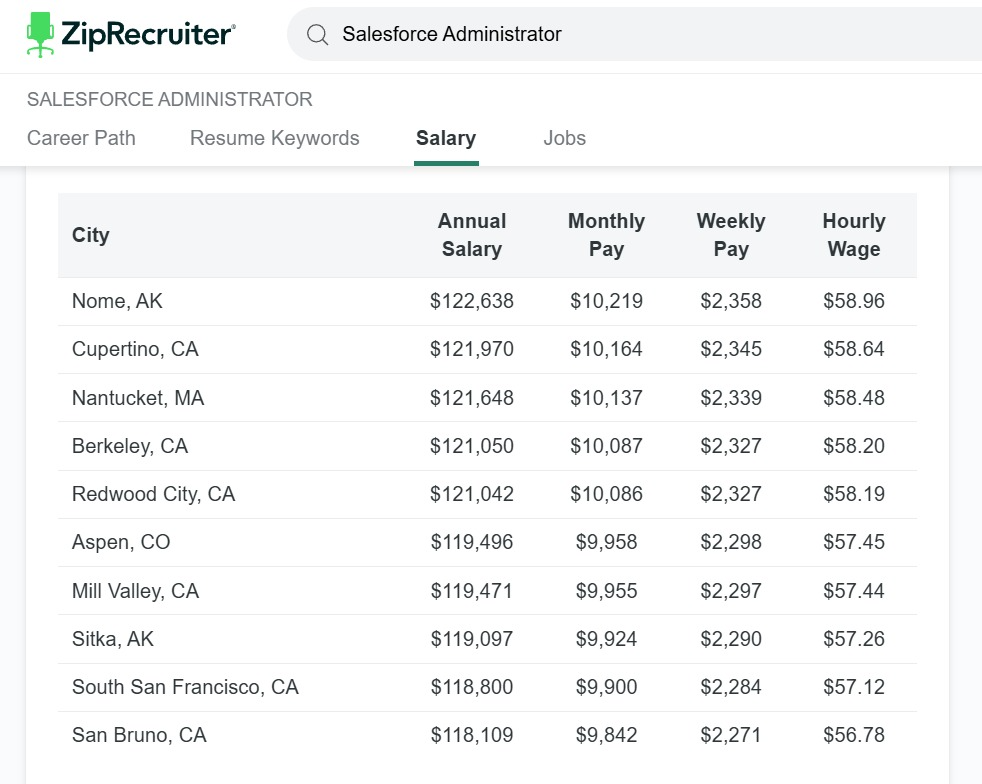Select the South San Francisco, CA cell

185,687
